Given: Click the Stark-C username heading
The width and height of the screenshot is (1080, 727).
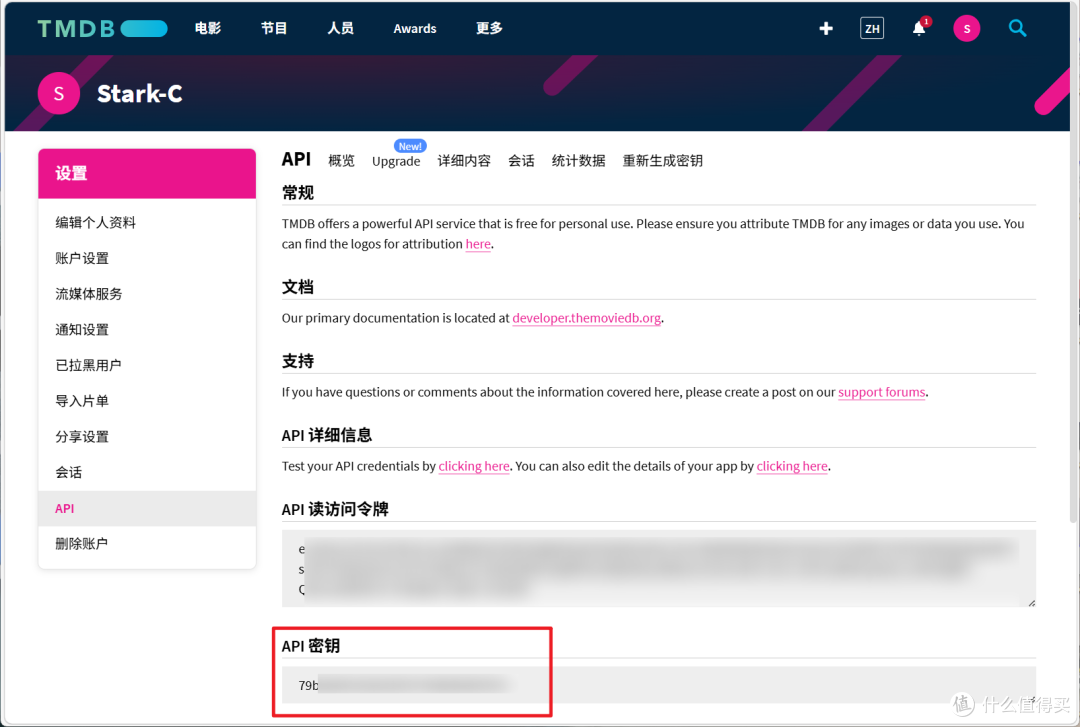Looking at the screenshot, I should (140, 94).
